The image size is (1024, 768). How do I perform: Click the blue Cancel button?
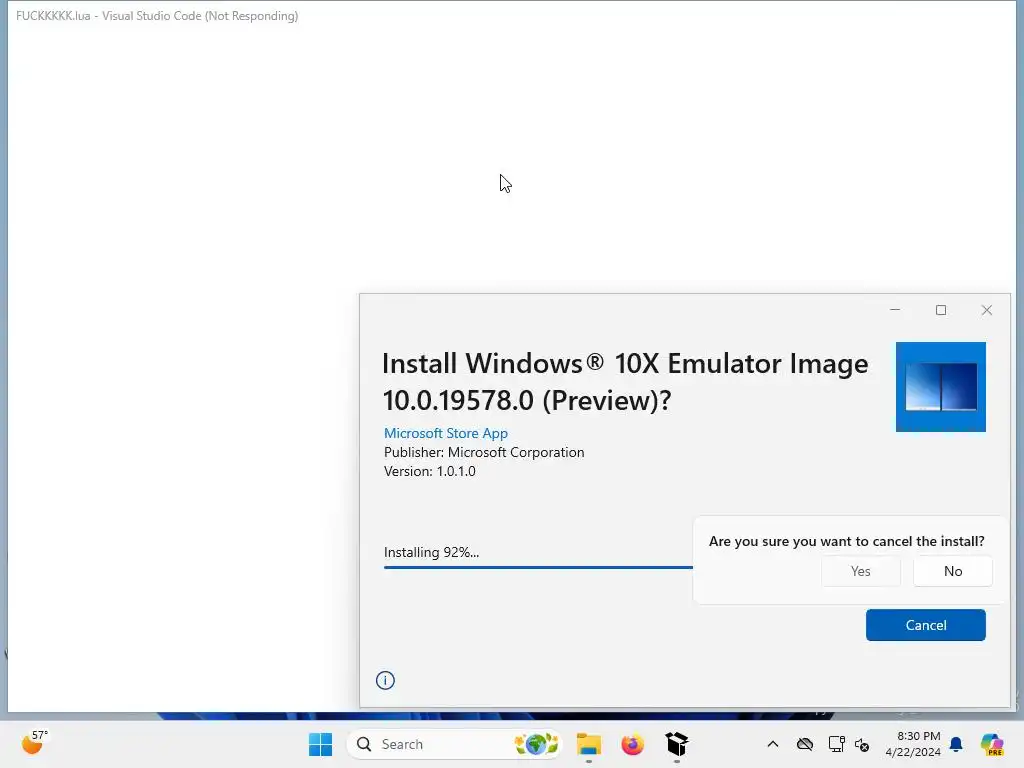coord(925,625)
